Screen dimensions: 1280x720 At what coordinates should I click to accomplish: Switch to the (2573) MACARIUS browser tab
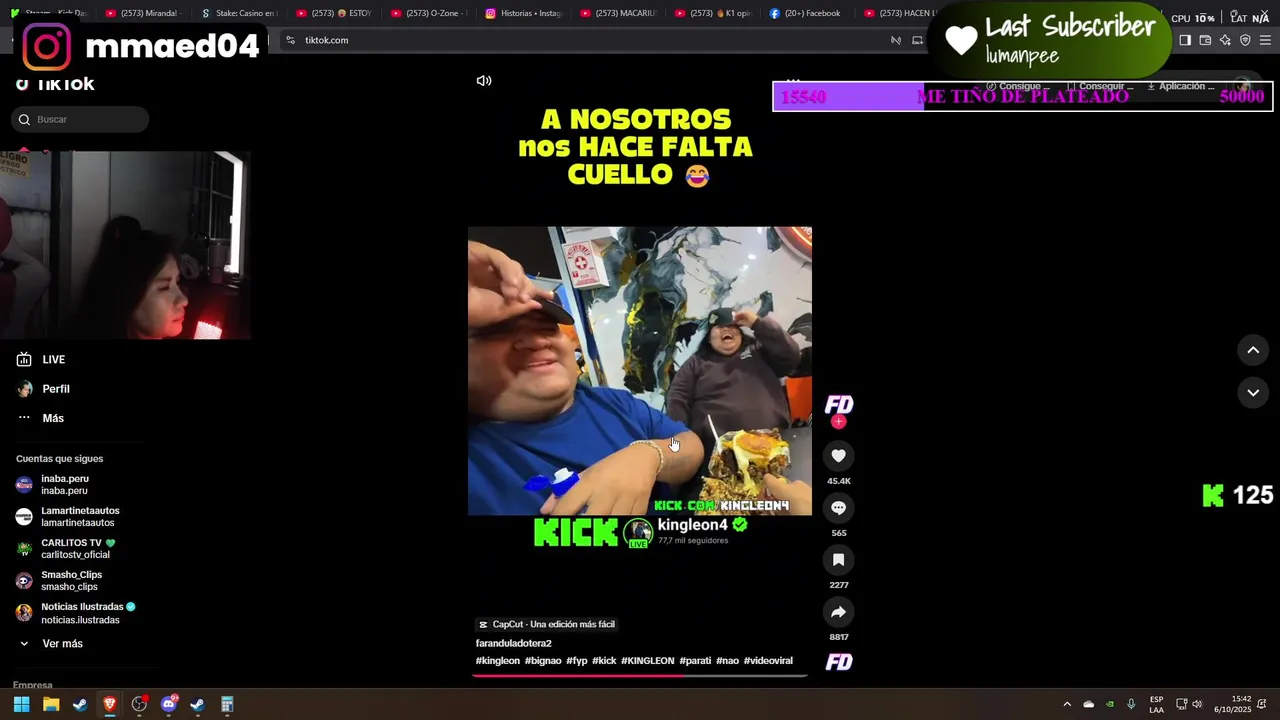coord(617,13)
